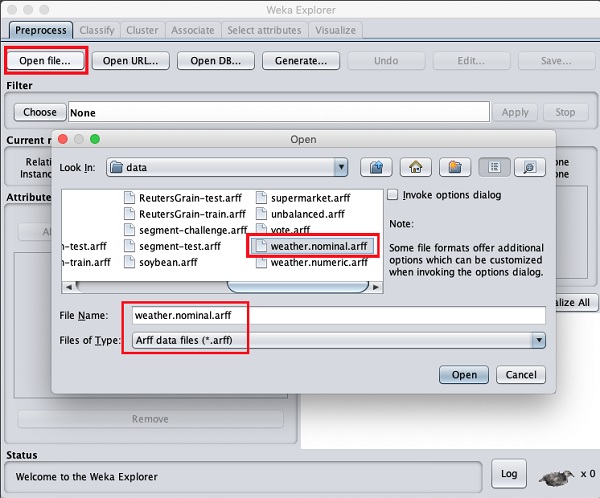The image size is (600, 498).
Task: Click the supermarket.arff file icon
Action: 261,198
